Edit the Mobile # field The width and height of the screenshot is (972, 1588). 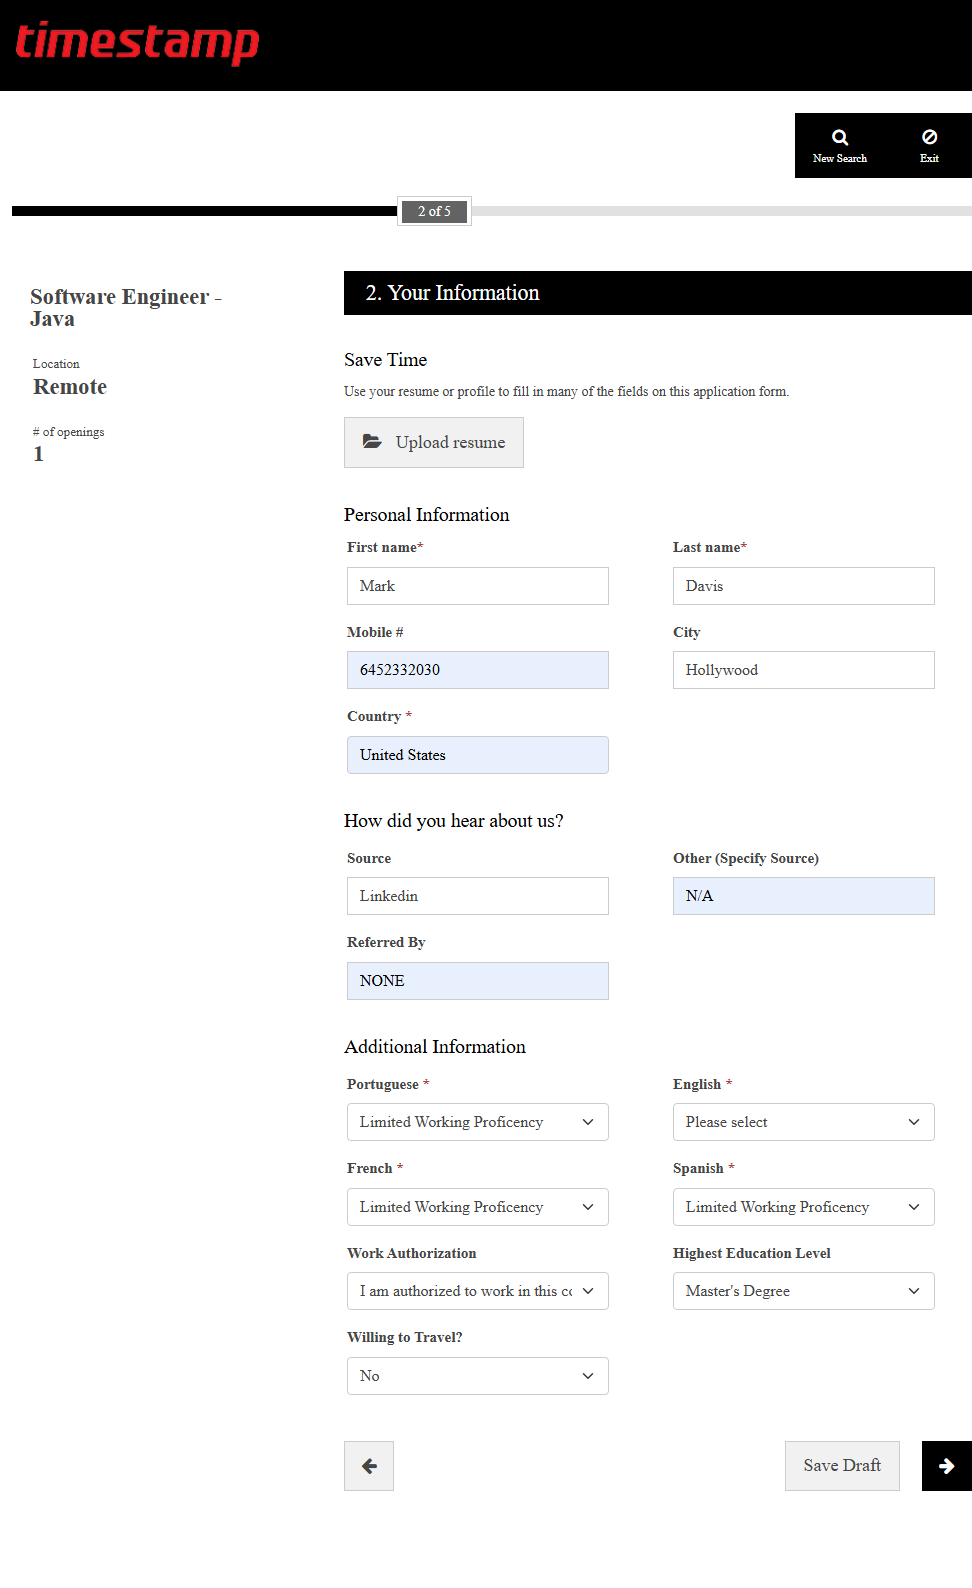[477, 670]
